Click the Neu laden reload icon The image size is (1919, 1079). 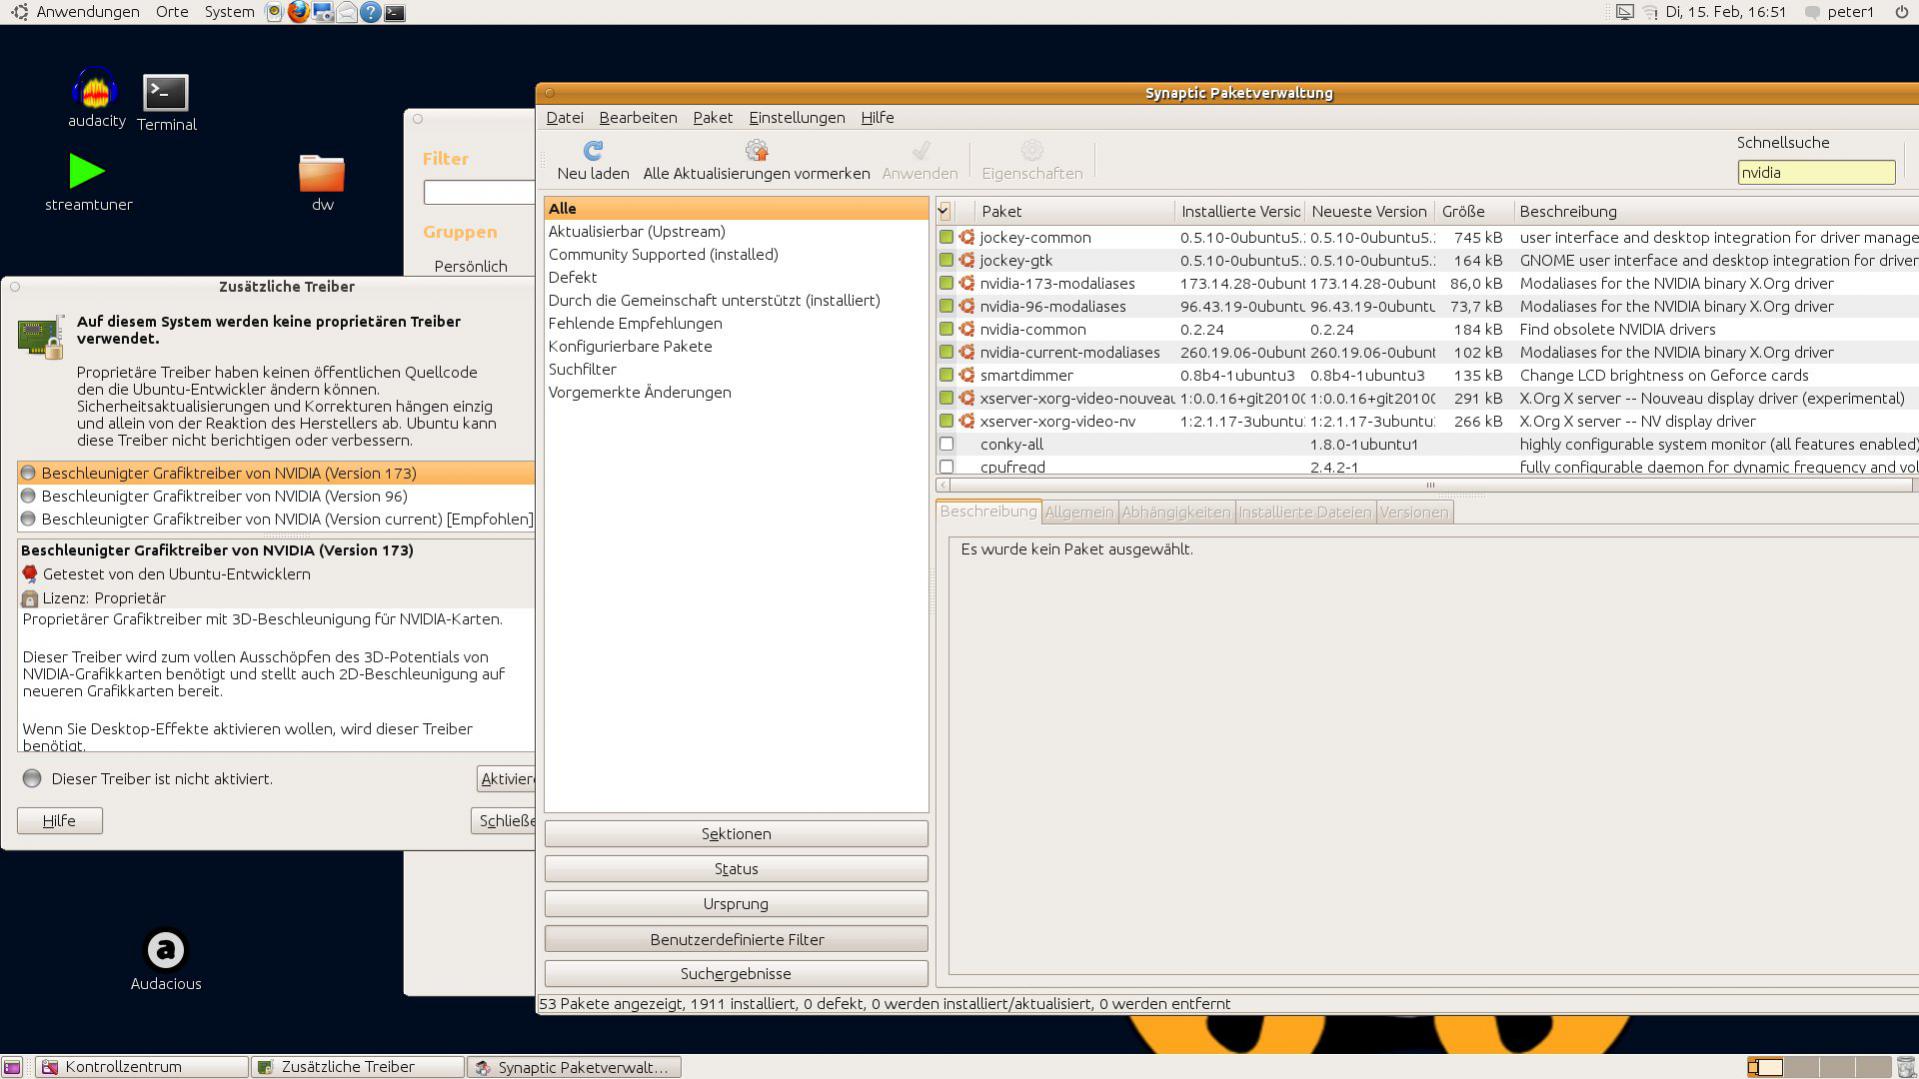(x=593, y=150)
